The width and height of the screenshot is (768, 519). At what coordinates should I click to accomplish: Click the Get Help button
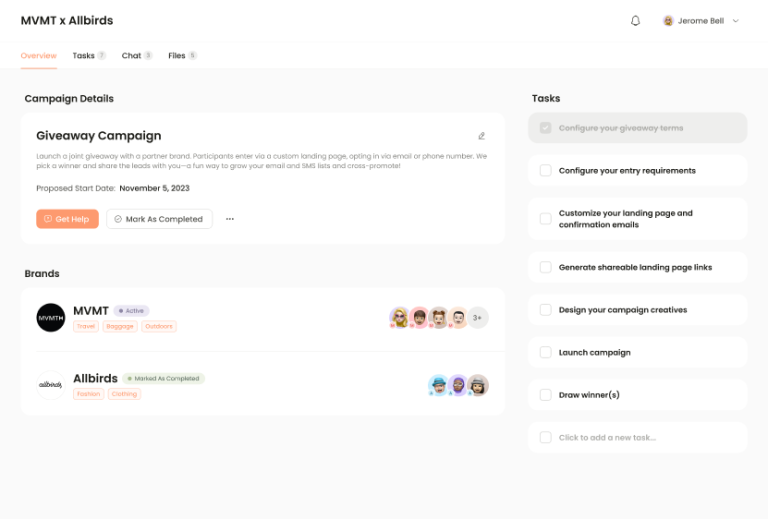68,219
